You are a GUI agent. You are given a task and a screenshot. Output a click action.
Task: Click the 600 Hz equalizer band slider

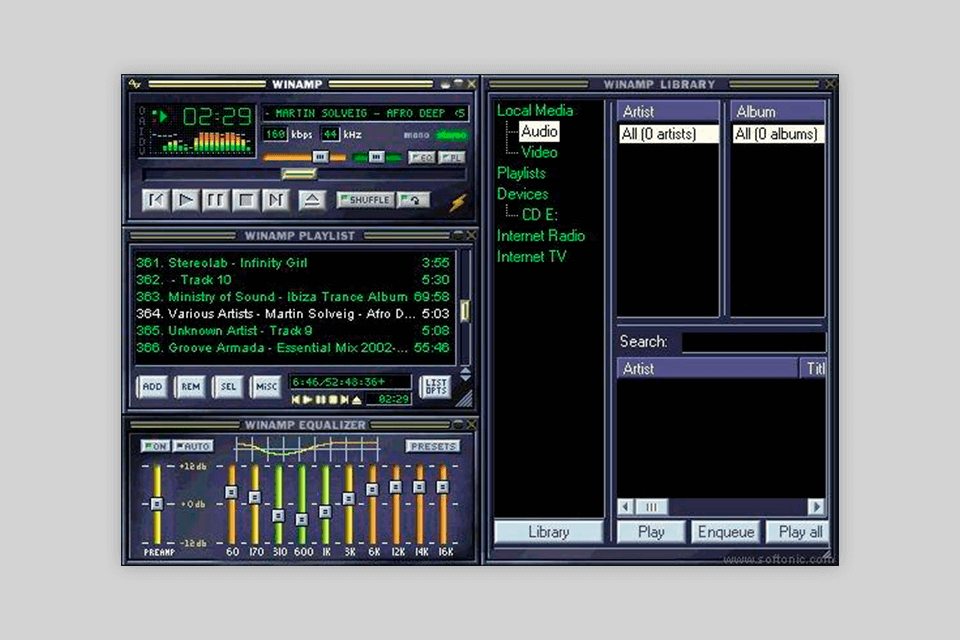click(302, 519)
